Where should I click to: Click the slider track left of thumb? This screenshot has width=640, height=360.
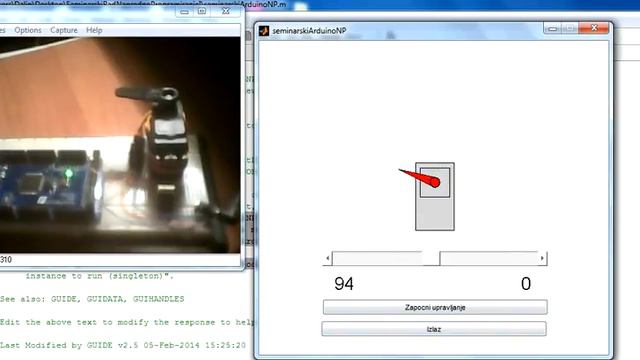click(377, 258)
